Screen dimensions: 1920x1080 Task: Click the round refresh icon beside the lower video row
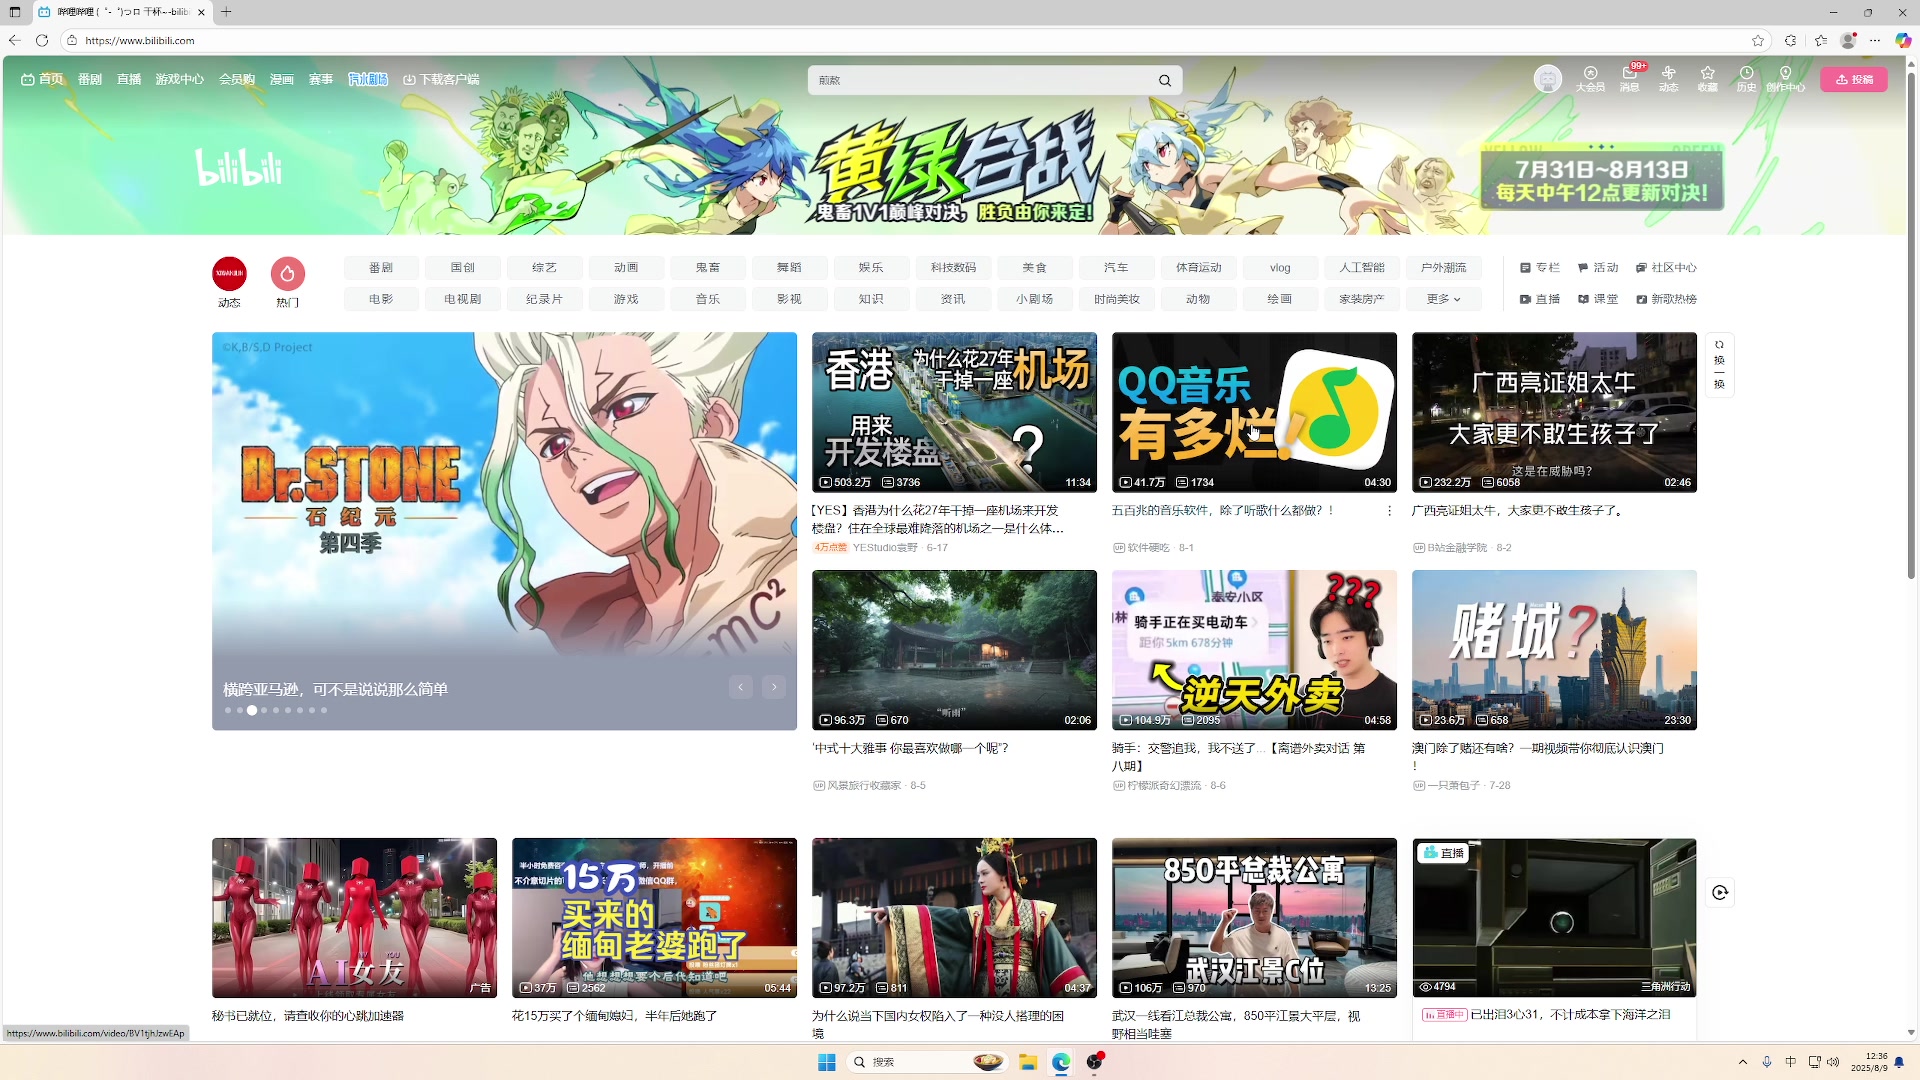pos(1720,893)
